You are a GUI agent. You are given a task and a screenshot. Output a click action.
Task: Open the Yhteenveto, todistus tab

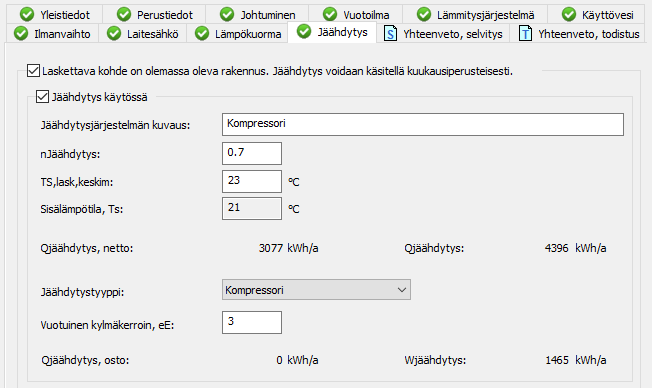click(578, 33)
